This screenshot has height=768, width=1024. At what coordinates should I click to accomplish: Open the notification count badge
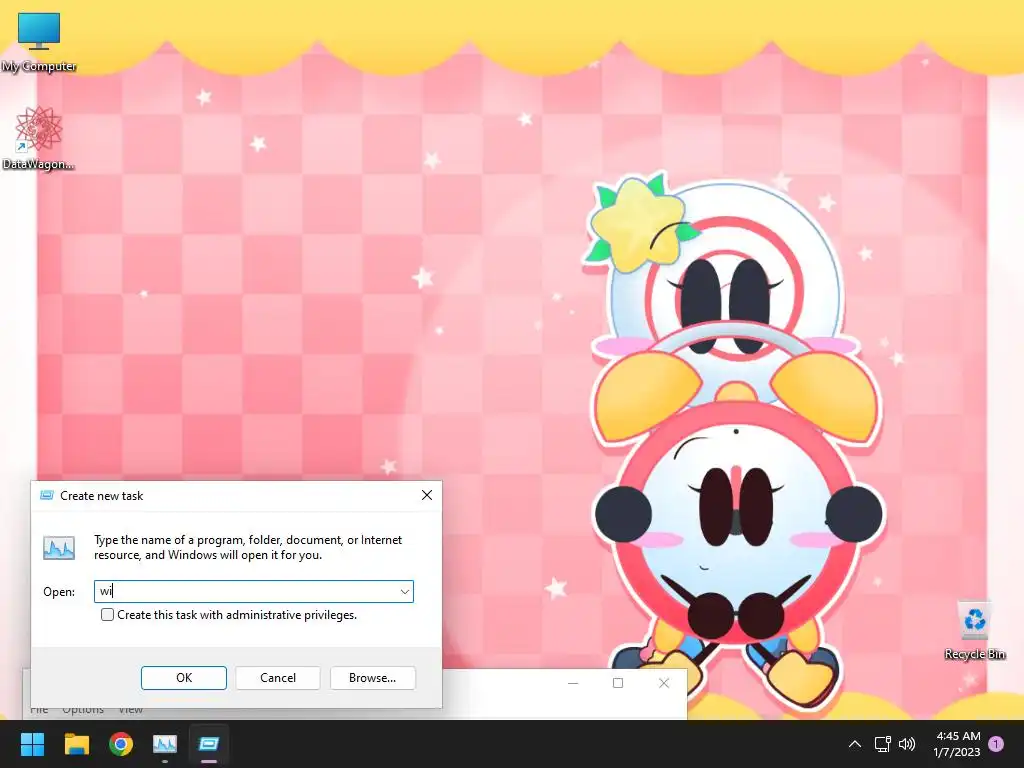click(995, 743)
